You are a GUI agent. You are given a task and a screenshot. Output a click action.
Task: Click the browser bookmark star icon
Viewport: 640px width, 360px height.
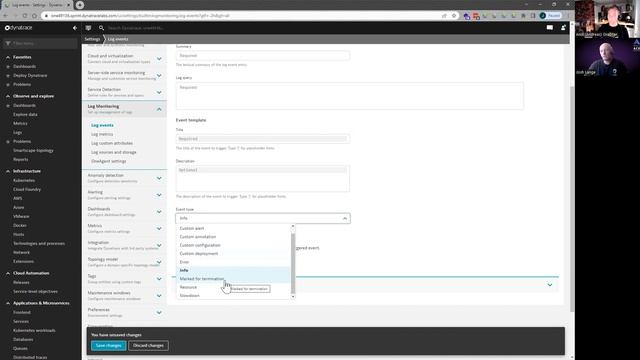point(454,16)
